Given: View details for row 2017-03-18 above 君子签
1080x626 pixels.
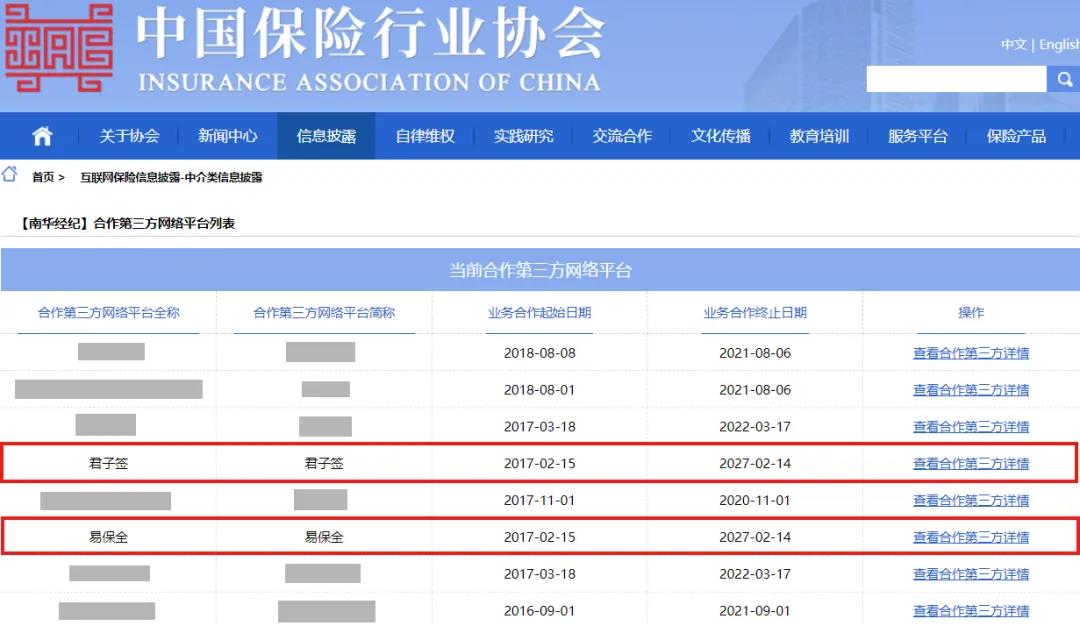Looking at the screenshot, I should (x=970, y=427).
